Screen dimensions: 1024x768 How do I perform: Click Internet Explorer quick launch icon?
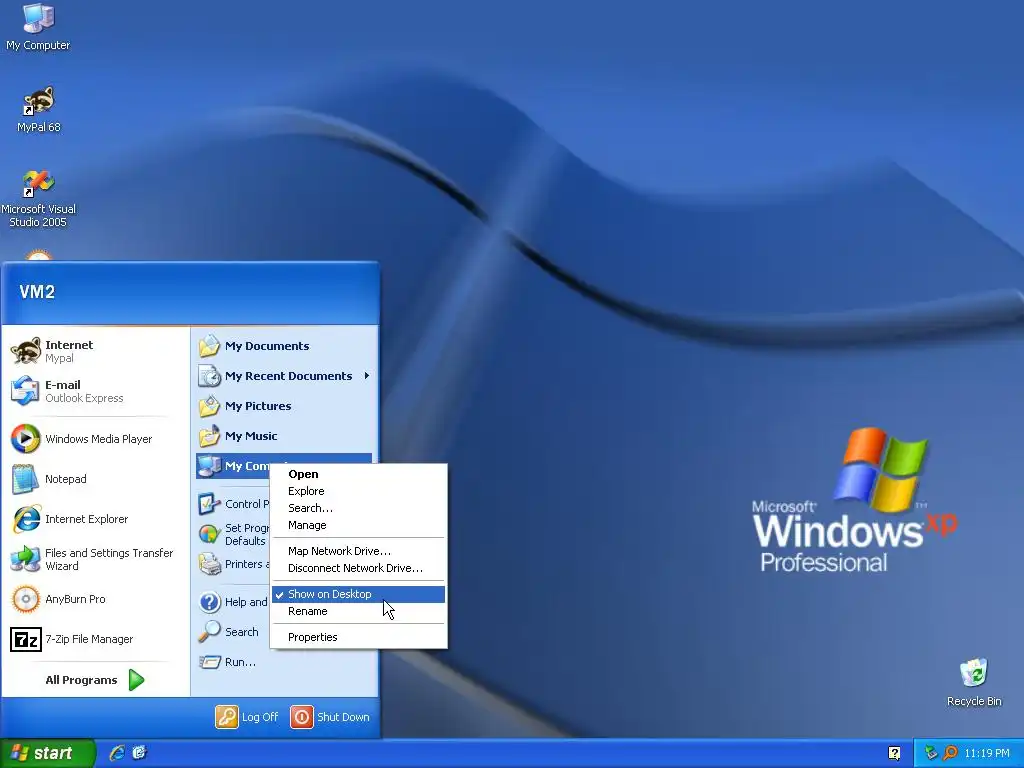(117, 753)
